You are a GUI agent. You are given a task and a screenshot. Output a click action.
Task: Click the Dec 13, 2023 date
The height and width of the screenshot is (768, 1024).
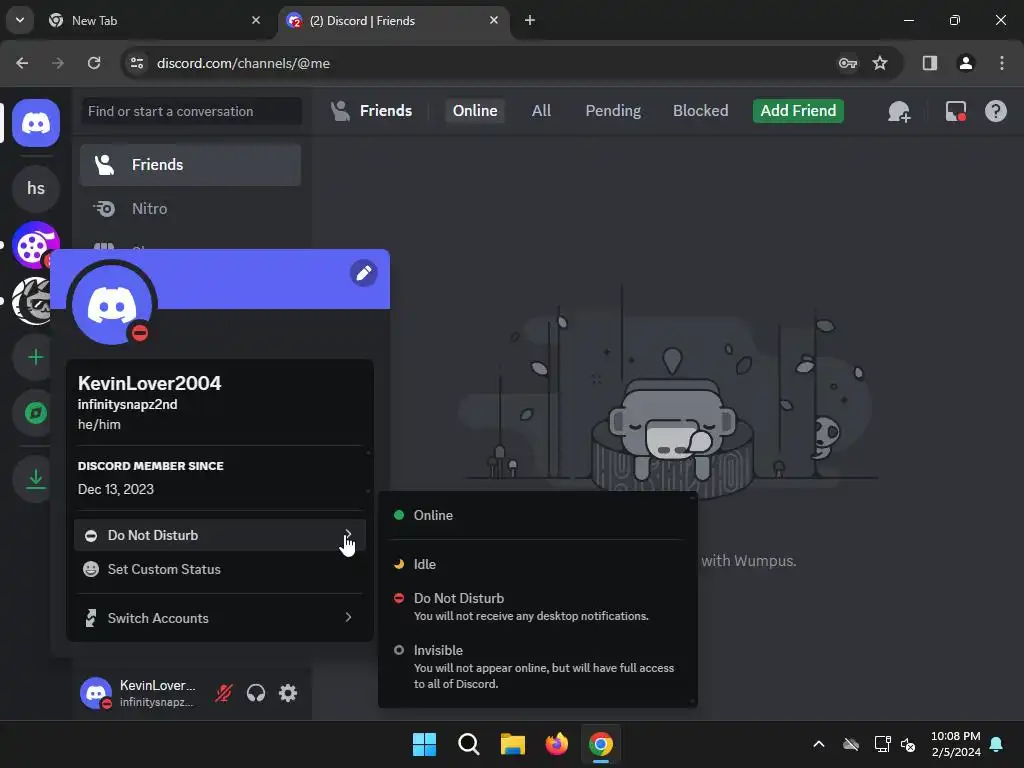click(116, 489)
